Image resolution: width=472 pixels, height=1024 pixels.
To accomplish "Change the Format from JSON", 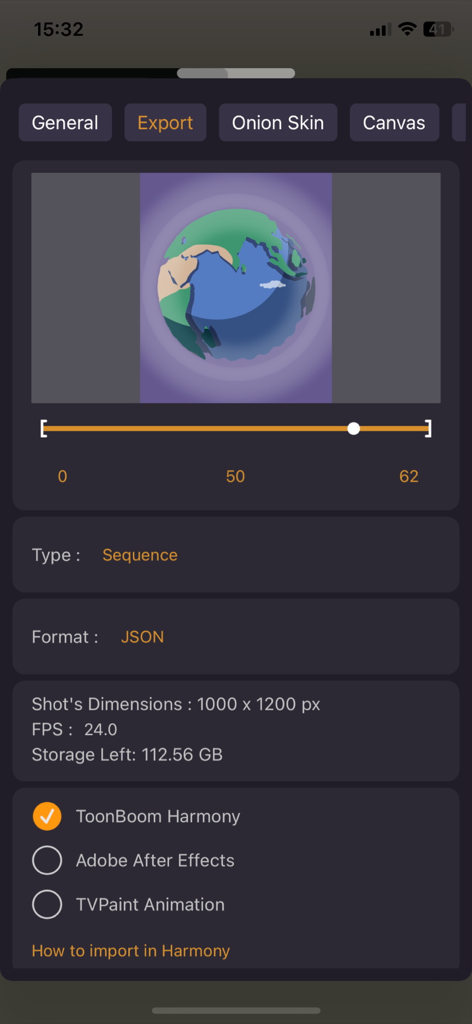I will pyautogui.click(x=142, y=637).
